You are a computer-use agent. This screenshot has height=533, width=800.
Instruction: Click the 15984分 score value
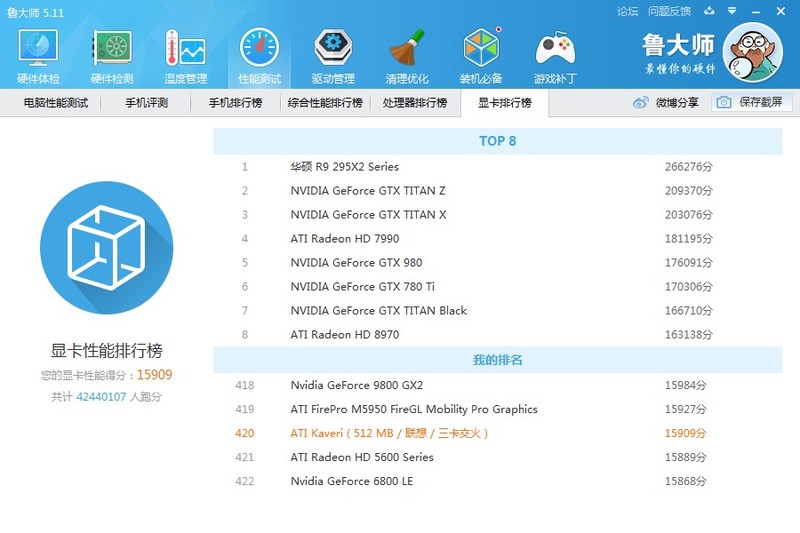[x=685, y=385]
